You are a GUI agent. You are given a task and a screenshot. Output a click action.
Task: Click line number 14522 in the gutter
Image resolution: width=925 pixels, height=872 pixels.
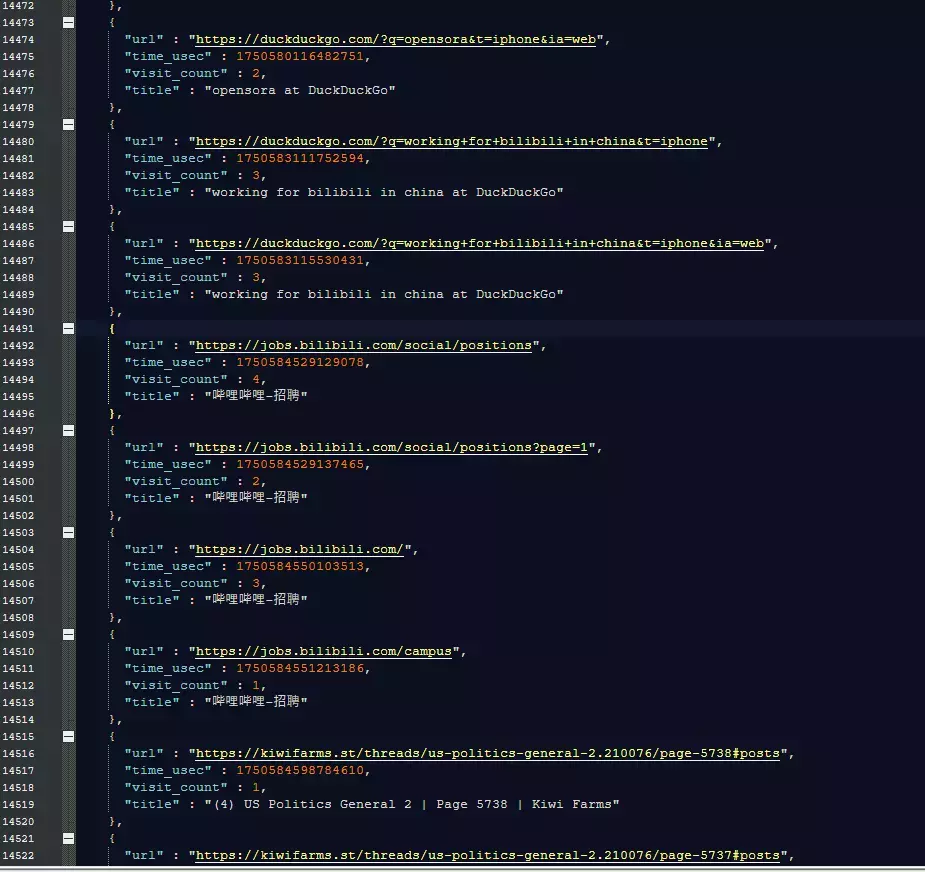coord(18,856)
